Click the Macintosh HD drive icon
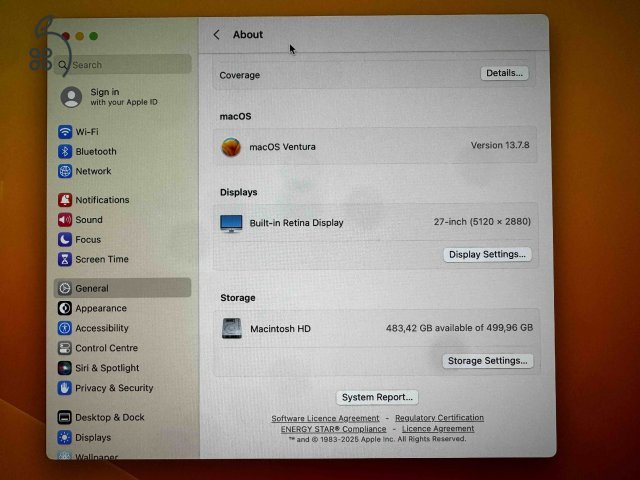This screenshot has width=640, height=480. pos(231,329)
